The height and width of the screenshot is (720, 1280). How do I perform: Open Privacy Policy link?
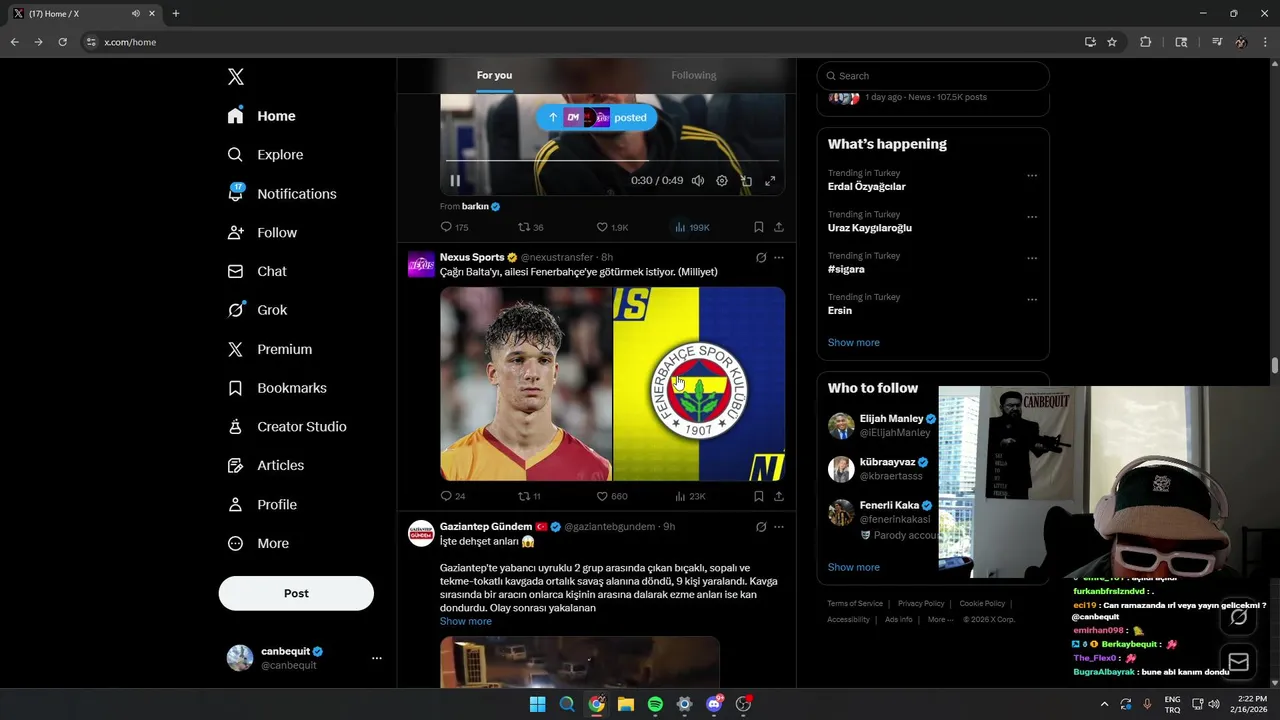click(x=921, y=604)
